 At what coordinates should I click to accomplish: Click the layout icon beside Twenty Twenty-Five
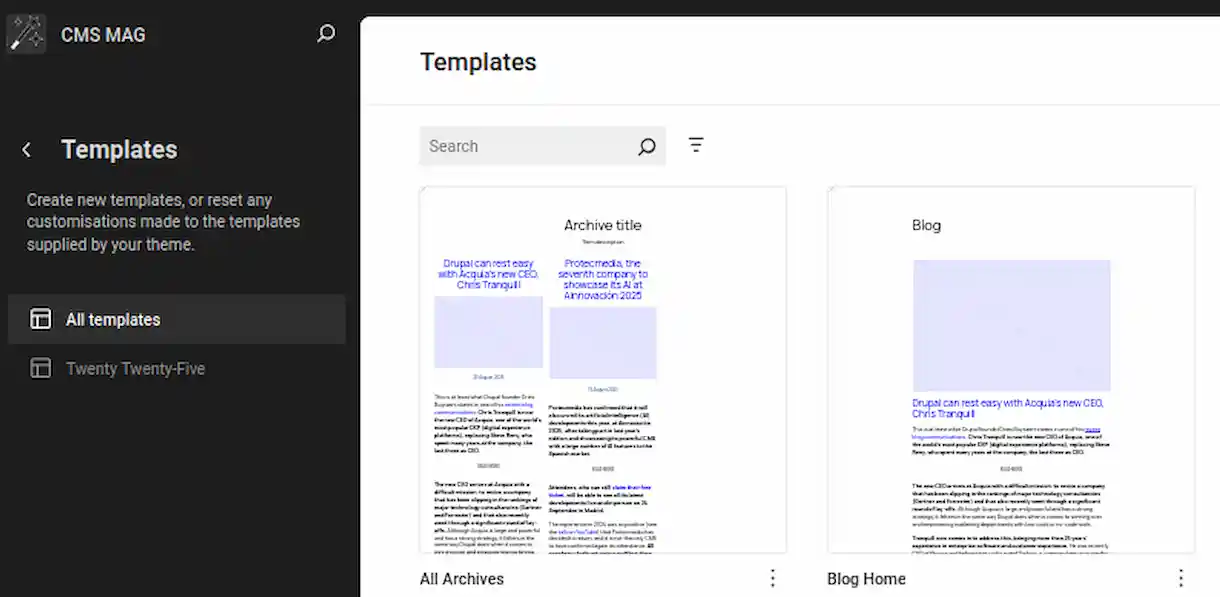(40, 369)
